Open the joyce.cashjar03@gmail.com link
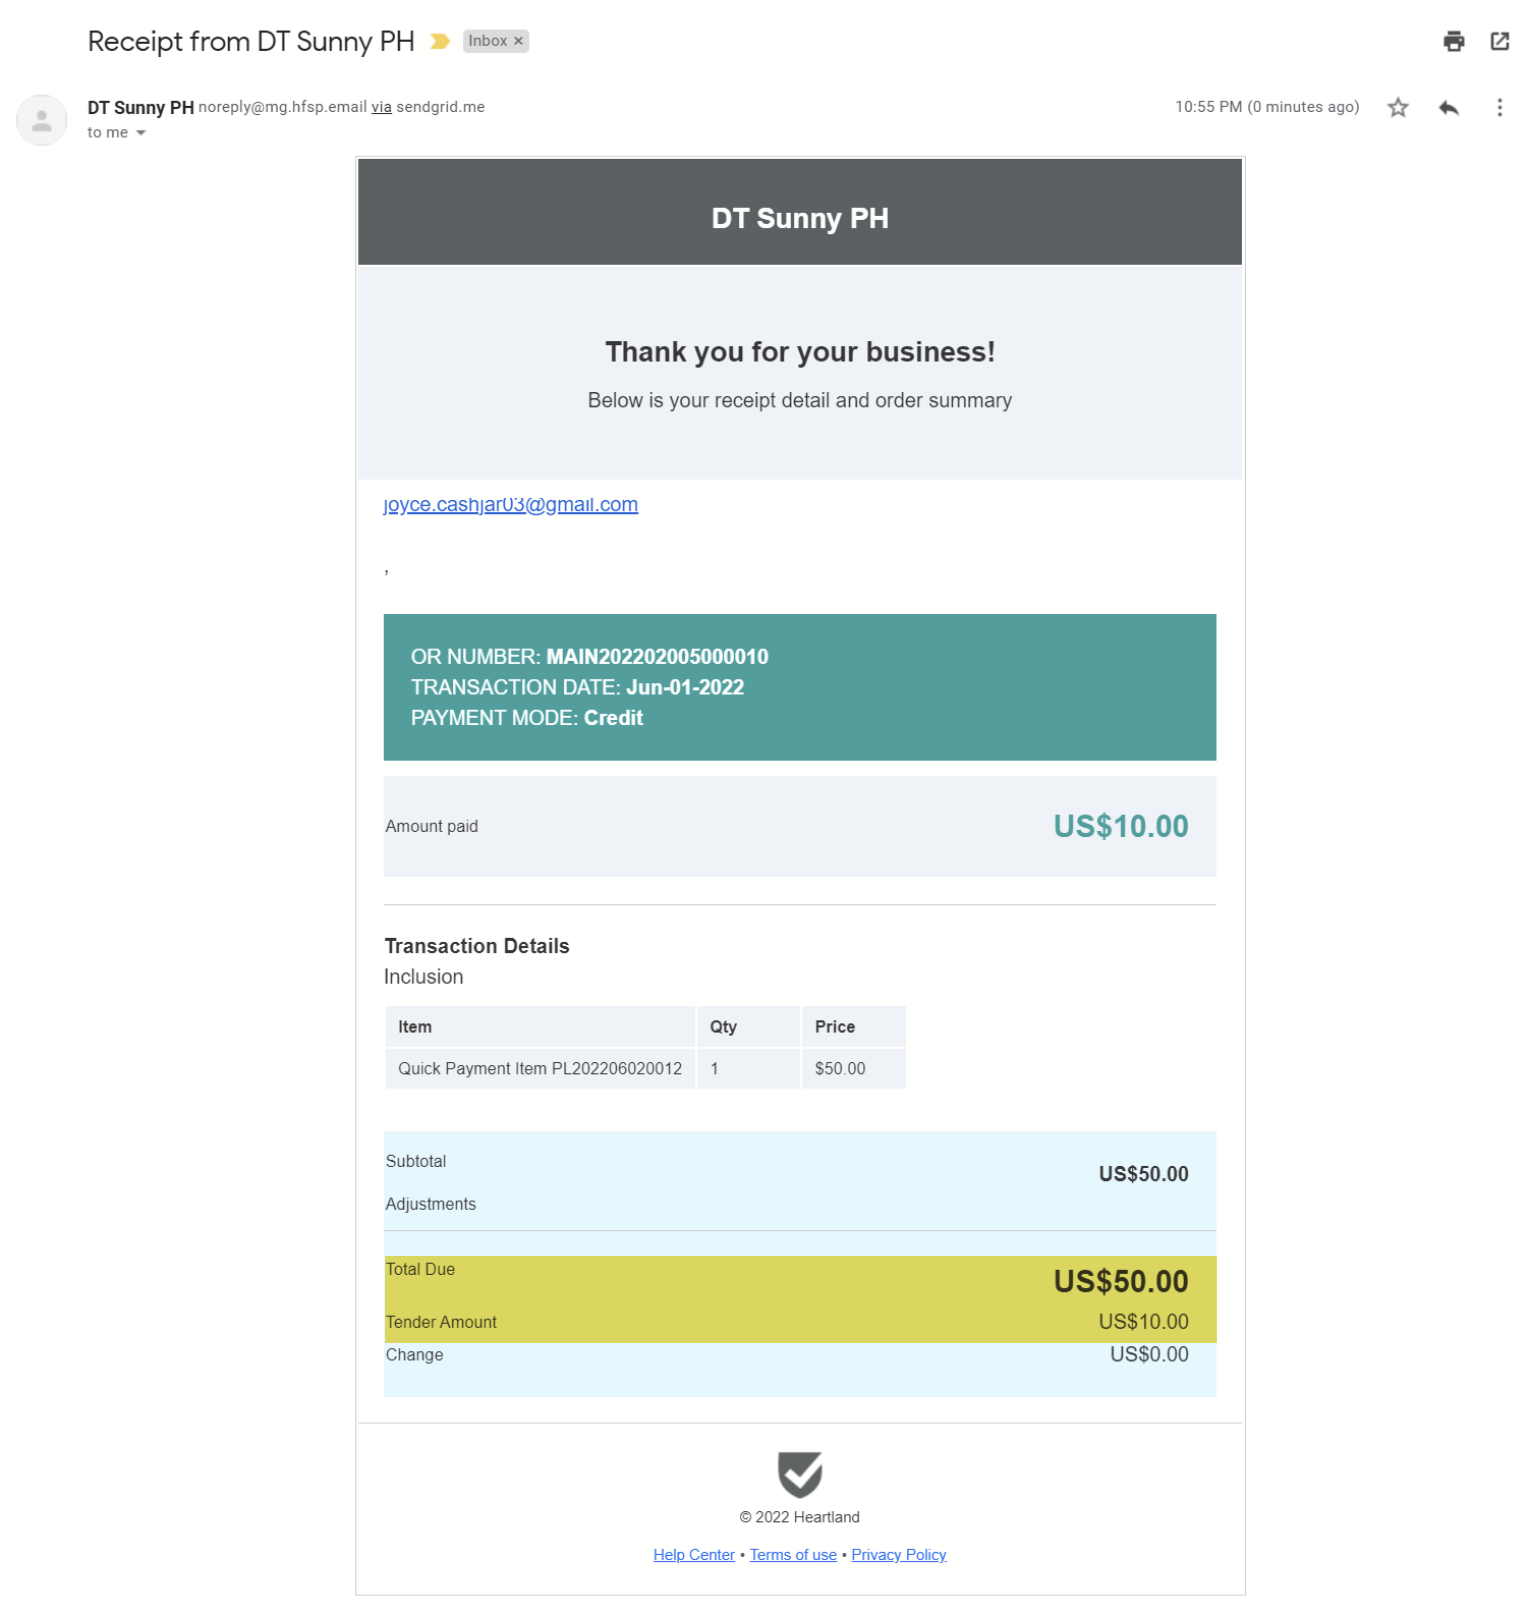This screenshot has height=1613, width=1530. [x=510, y=505]
